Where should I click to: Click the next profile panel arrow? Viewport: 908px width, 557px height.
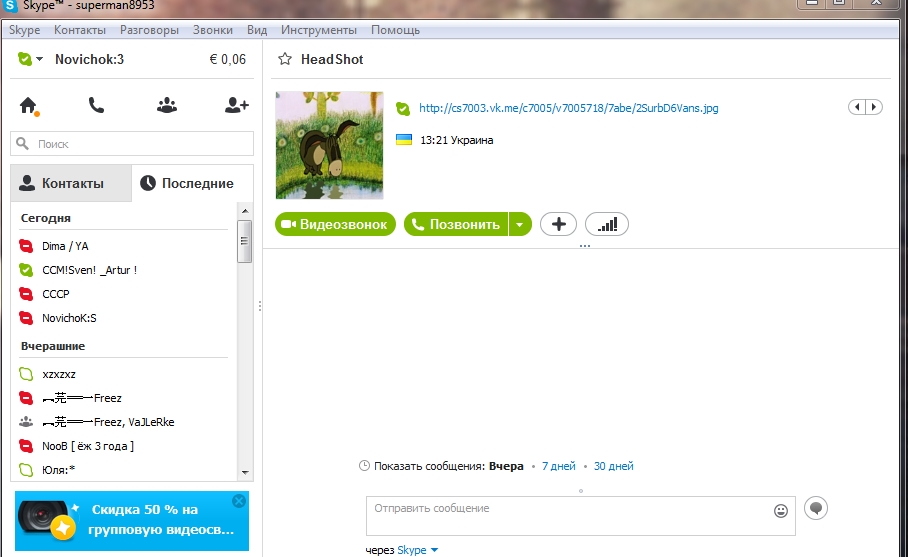874,107
